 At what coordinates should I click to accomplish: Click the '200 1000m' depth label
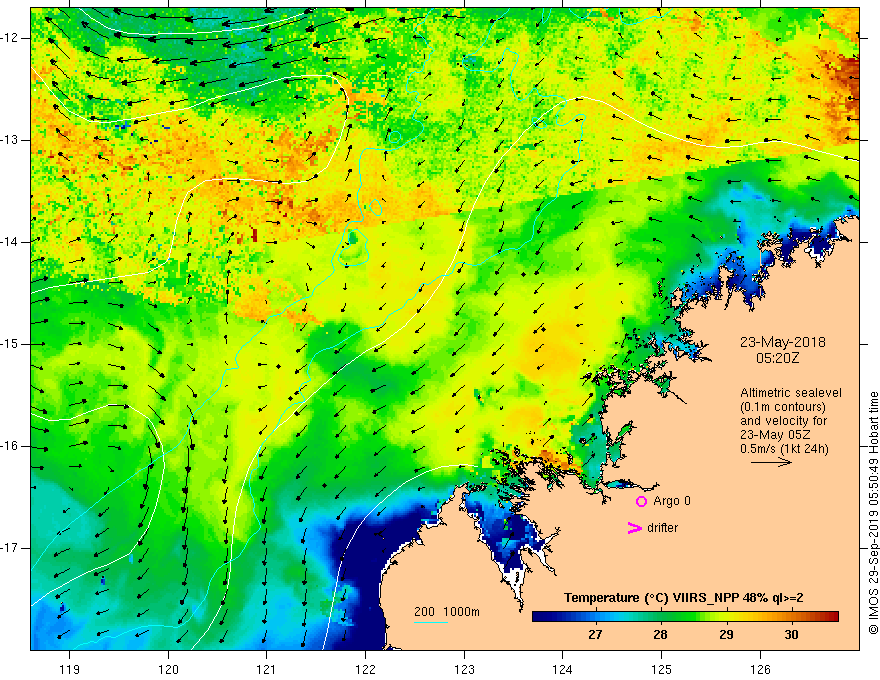(447, 612)
